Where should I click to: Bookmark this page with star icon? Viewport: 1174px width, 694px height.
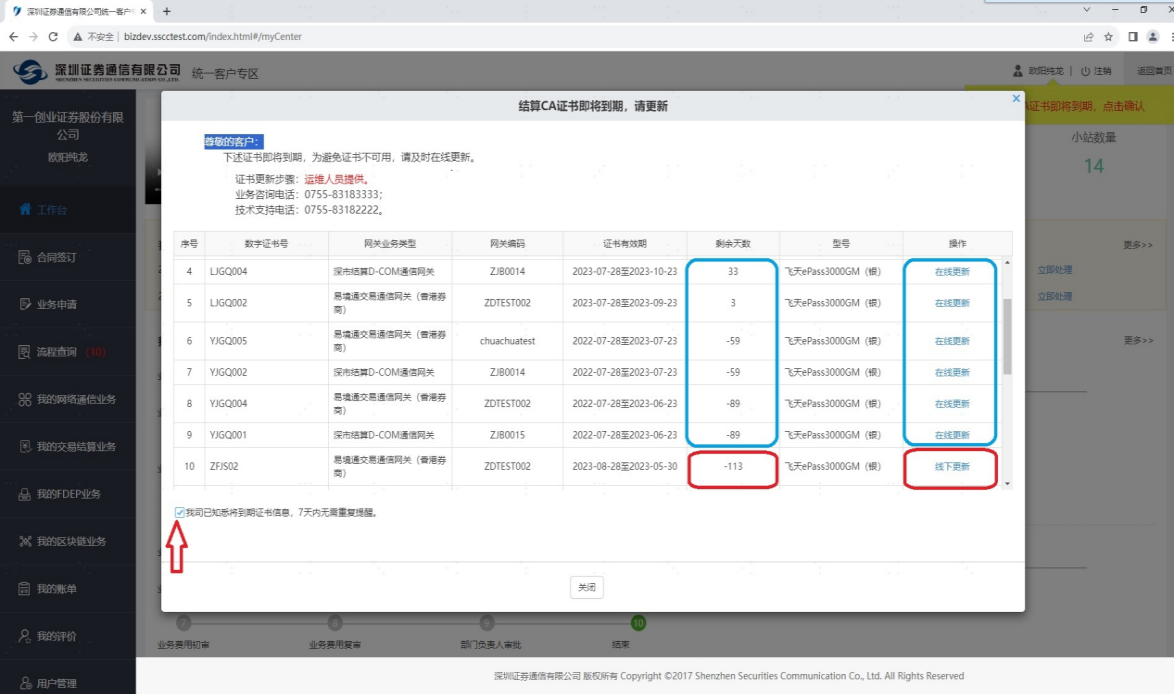(1109, 37)
